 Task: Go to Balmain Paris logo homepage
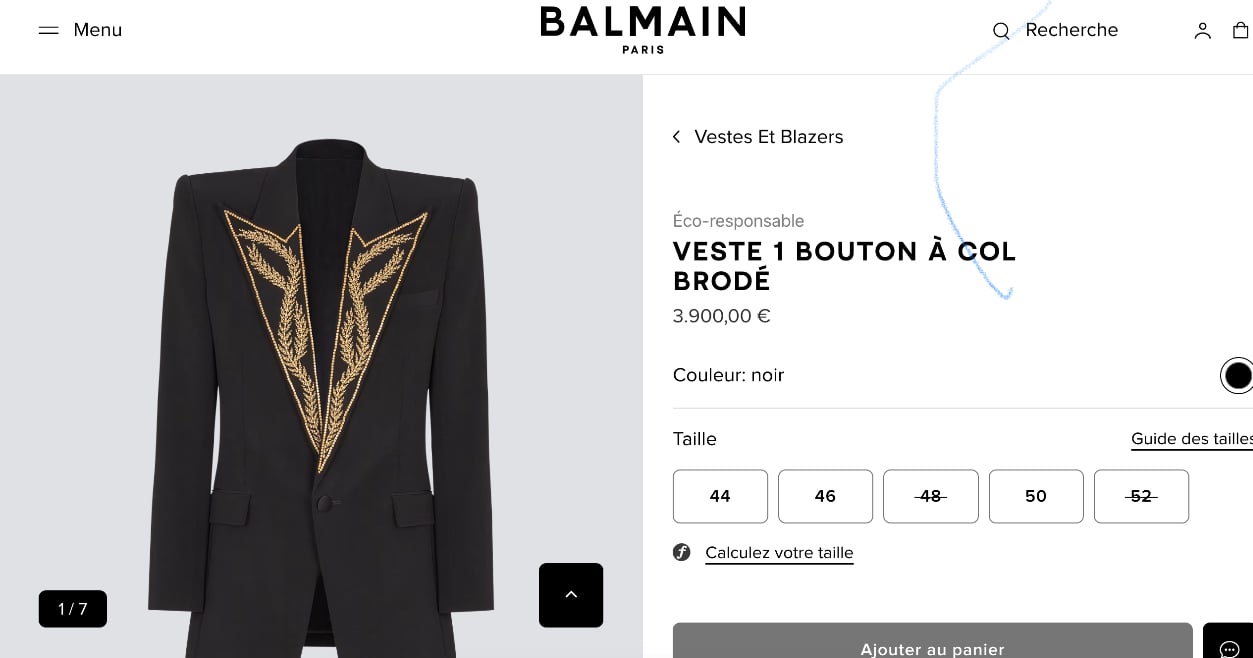643,29
